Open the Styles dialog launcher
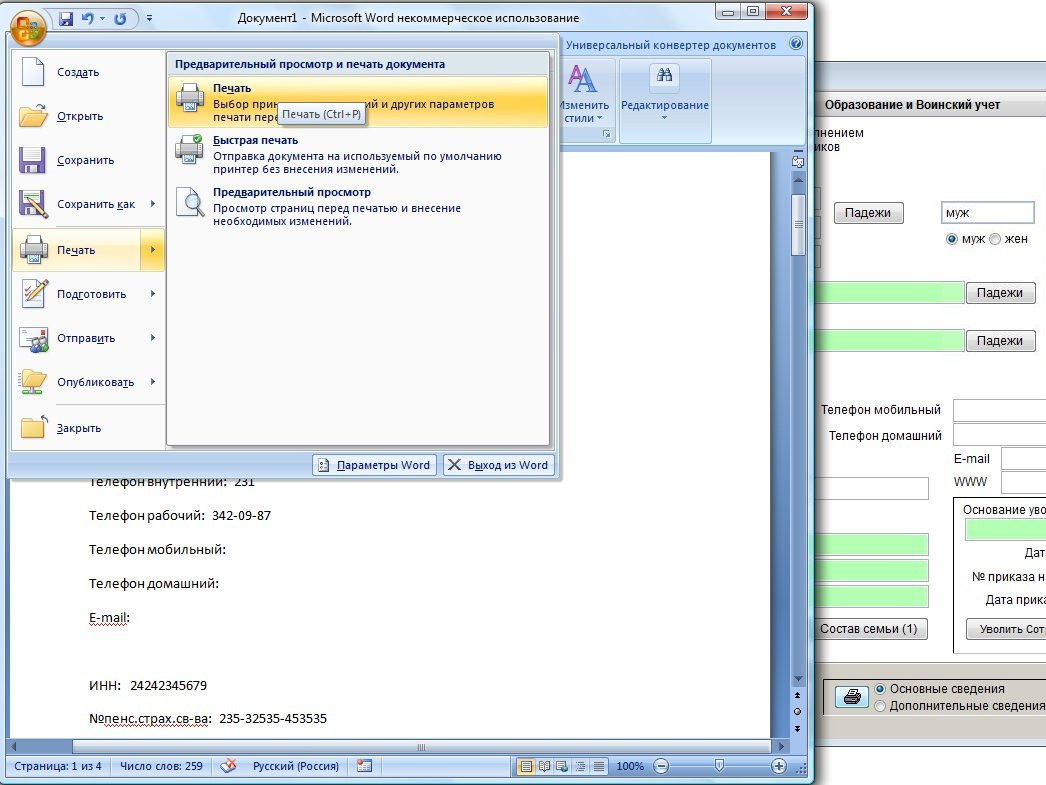 (x=606, y=134)
